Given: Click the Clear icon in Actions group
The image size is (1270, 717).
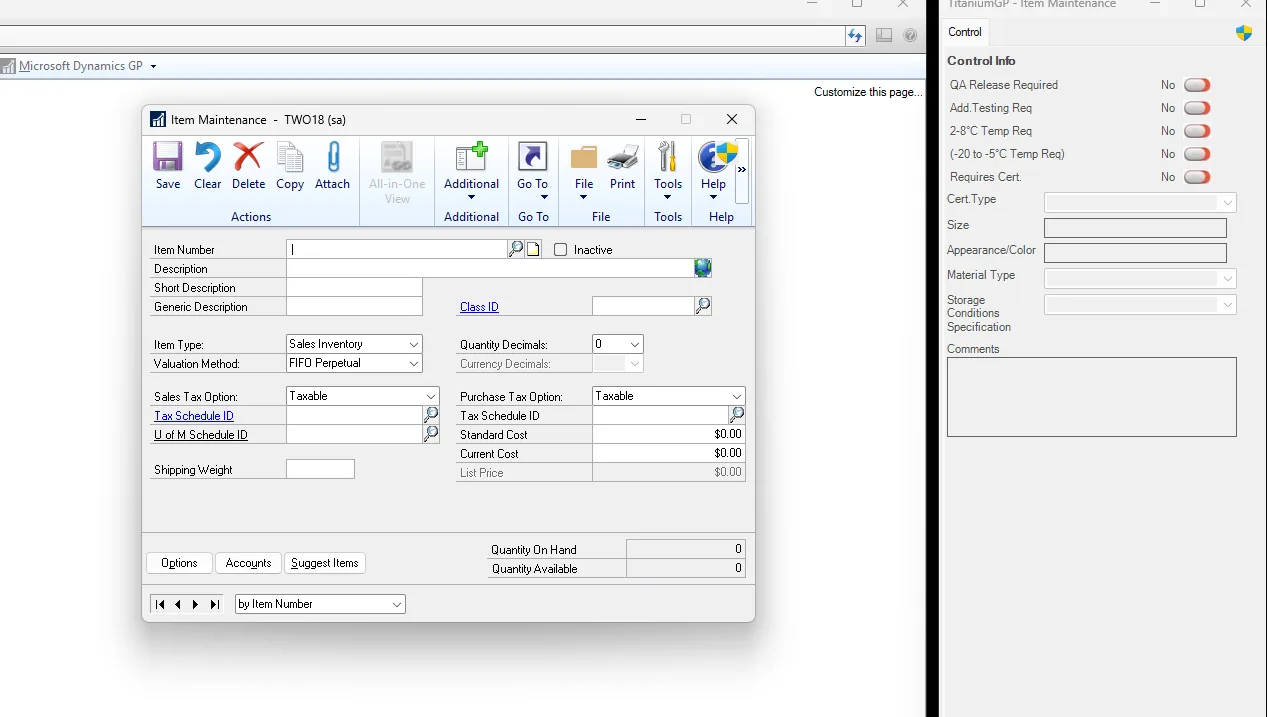Looking at the screenshot, I should tap(207, 157).
